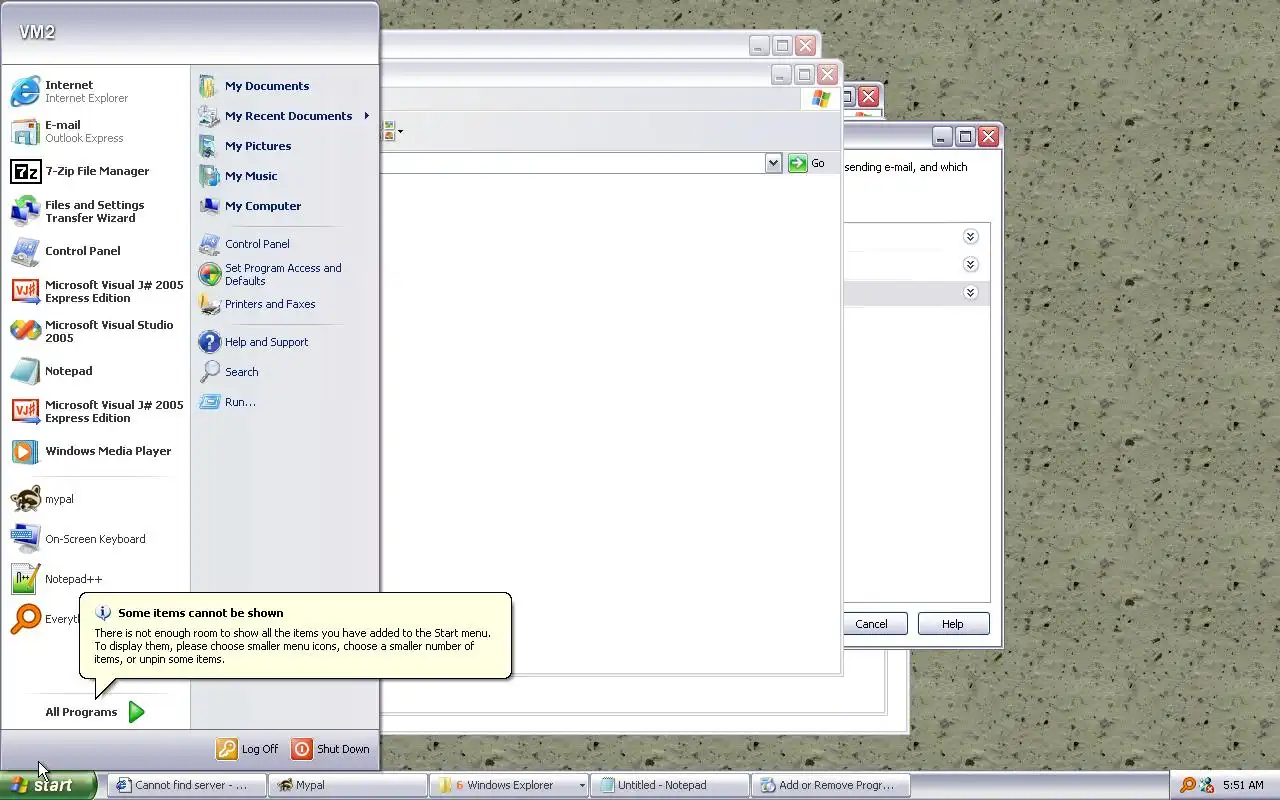Launch Notepad++ from Start menu

pos(95,579)
